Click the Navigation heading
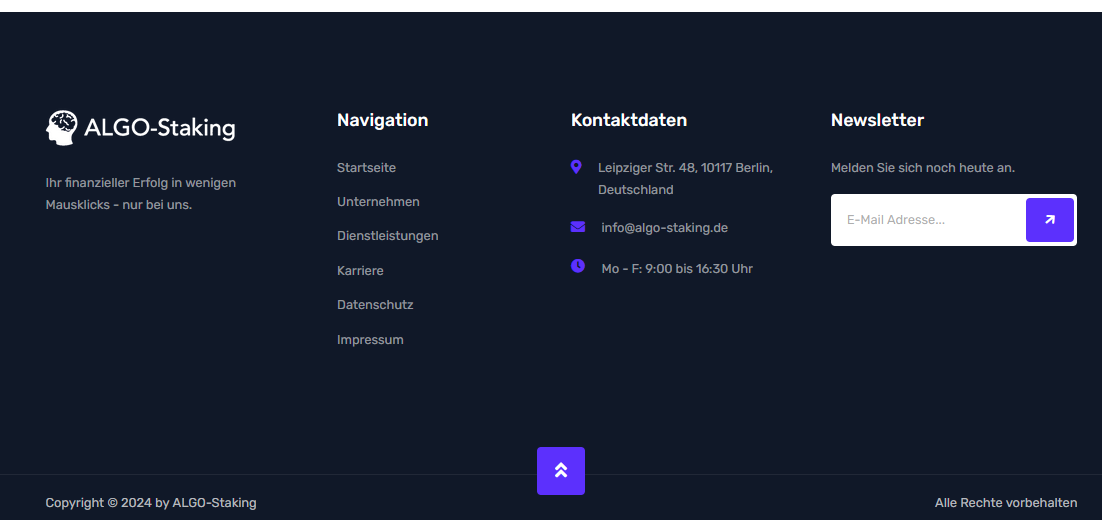The image size is (1102, 520). 382,120
